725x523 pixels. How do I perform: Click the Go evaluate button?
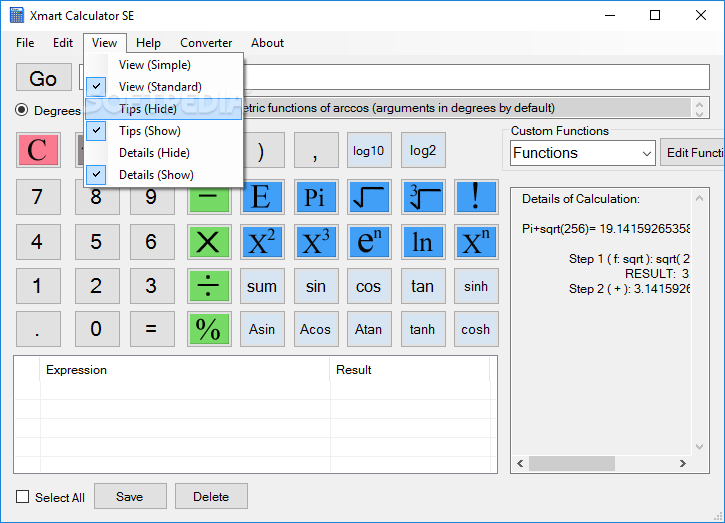point(44,77)
